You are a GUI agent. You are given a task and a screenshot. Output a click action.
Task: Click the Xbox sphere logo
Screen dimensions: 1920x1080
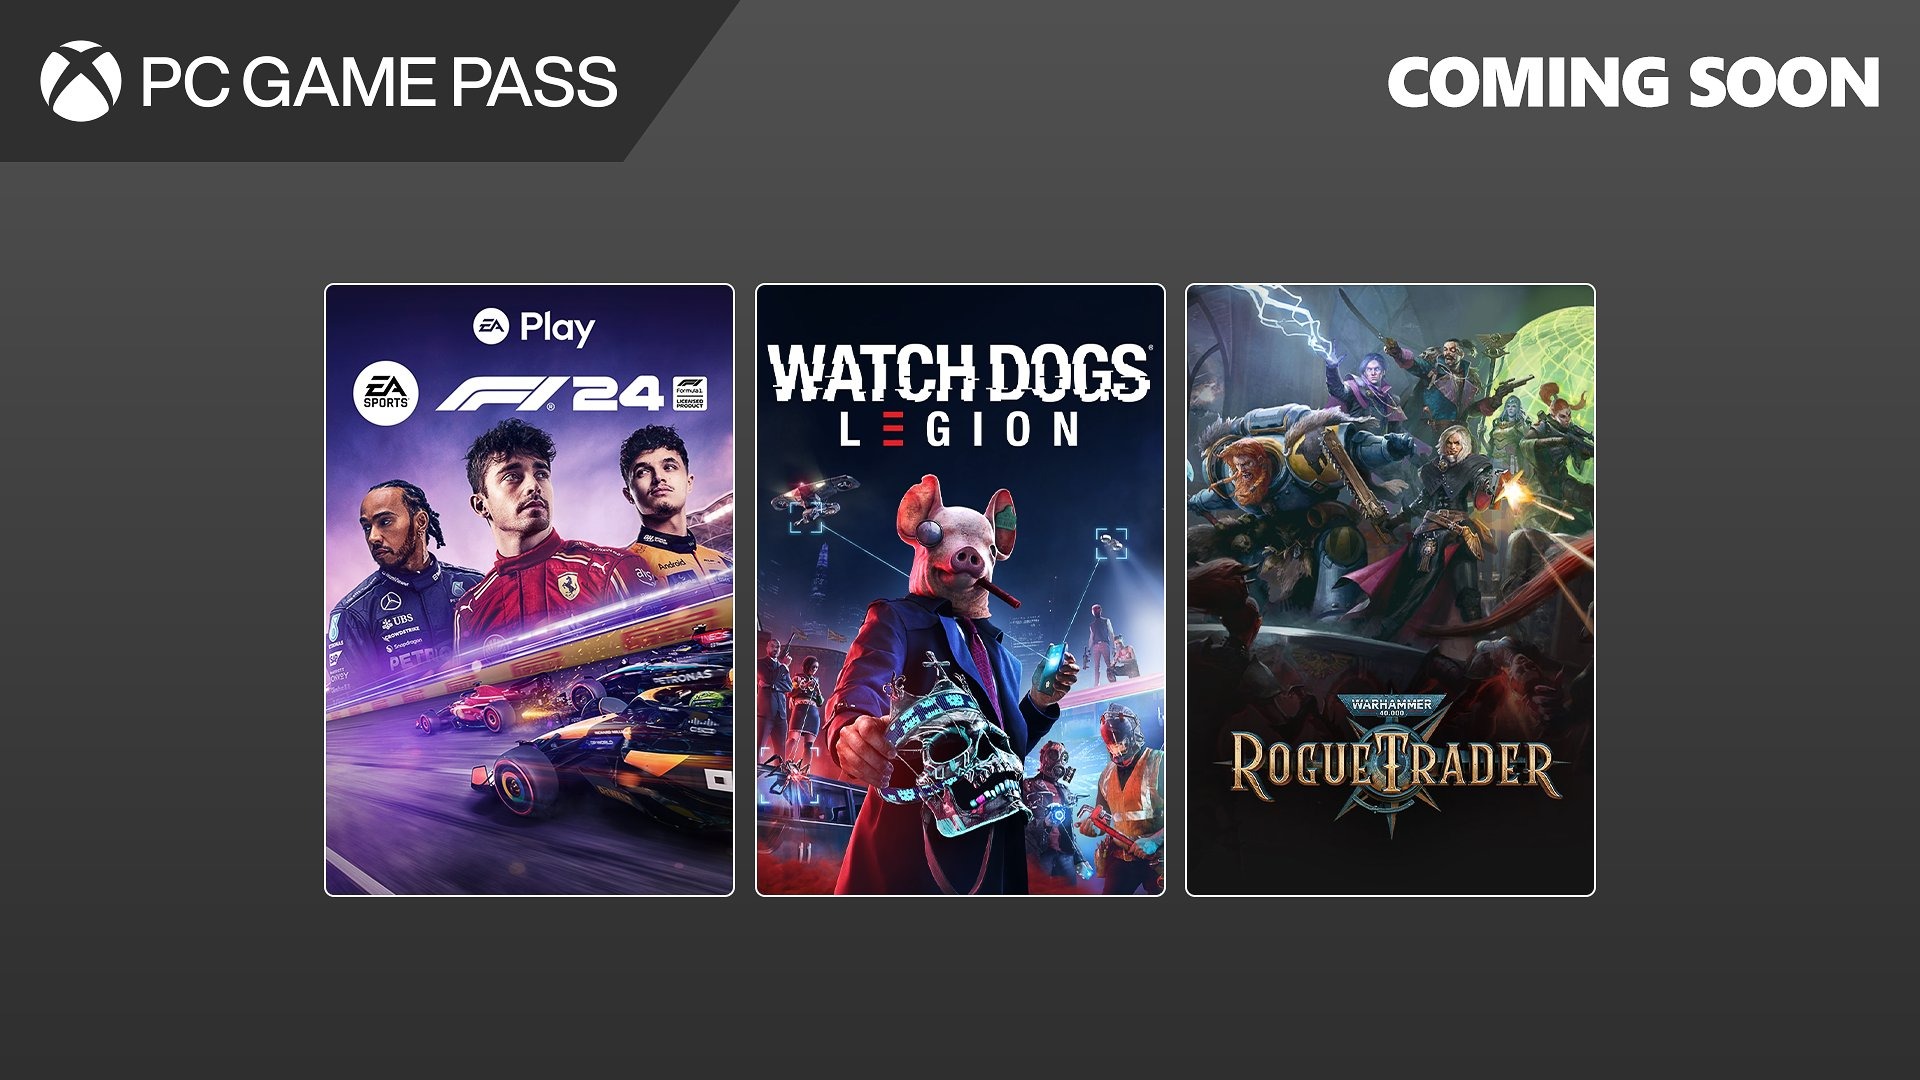click(x=81, y=81)
